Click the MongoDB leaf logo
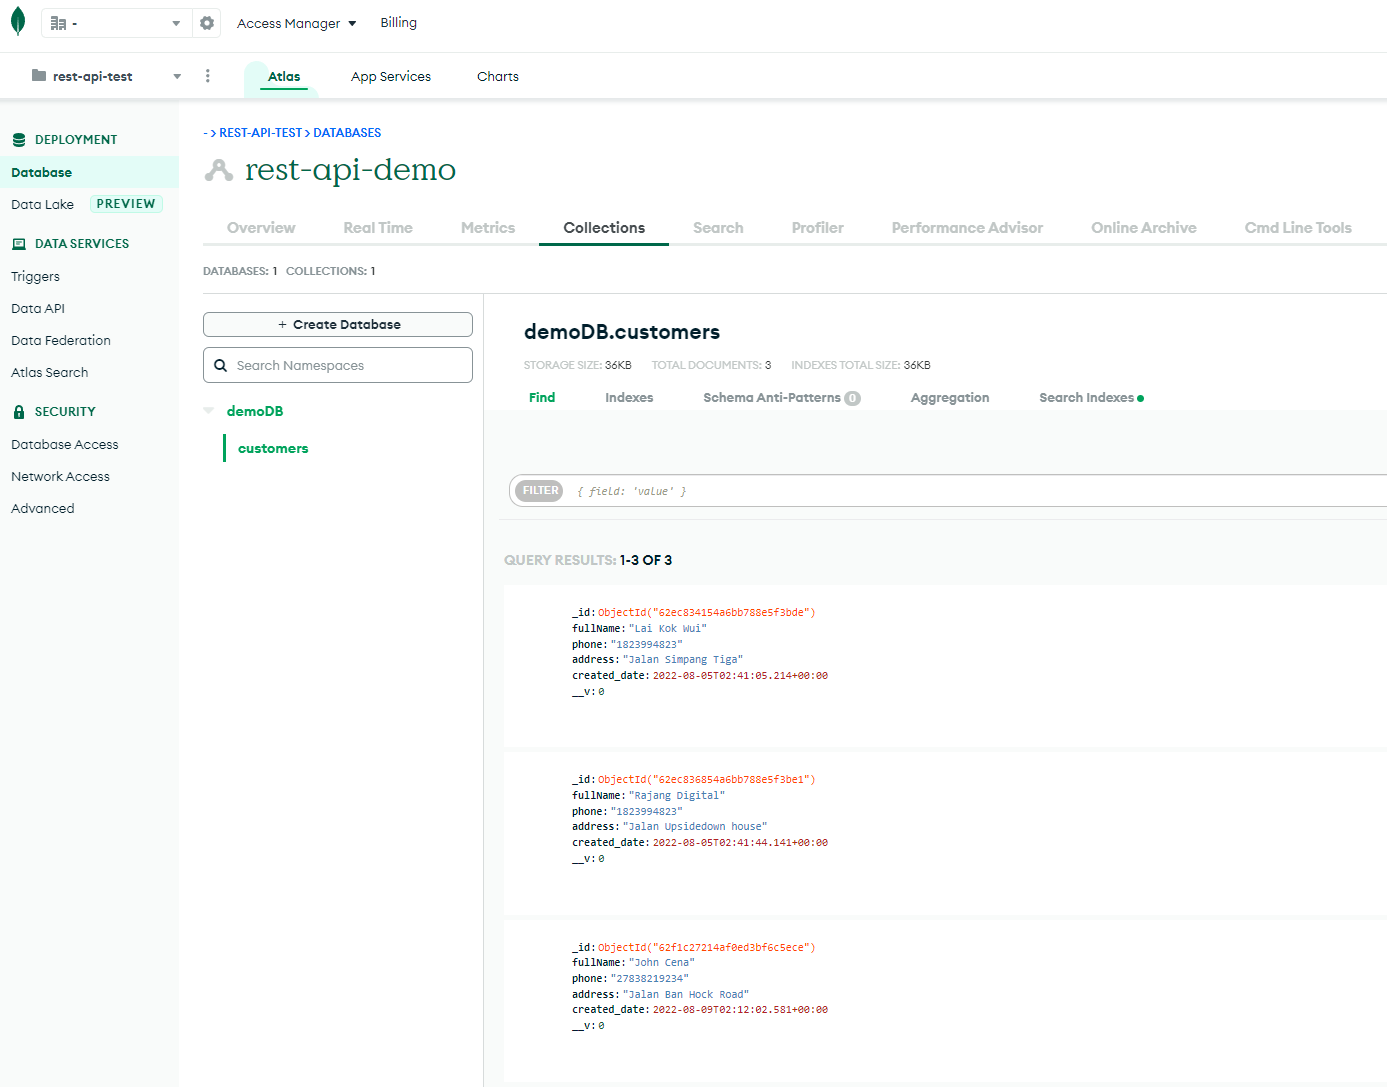 [18, 21]
